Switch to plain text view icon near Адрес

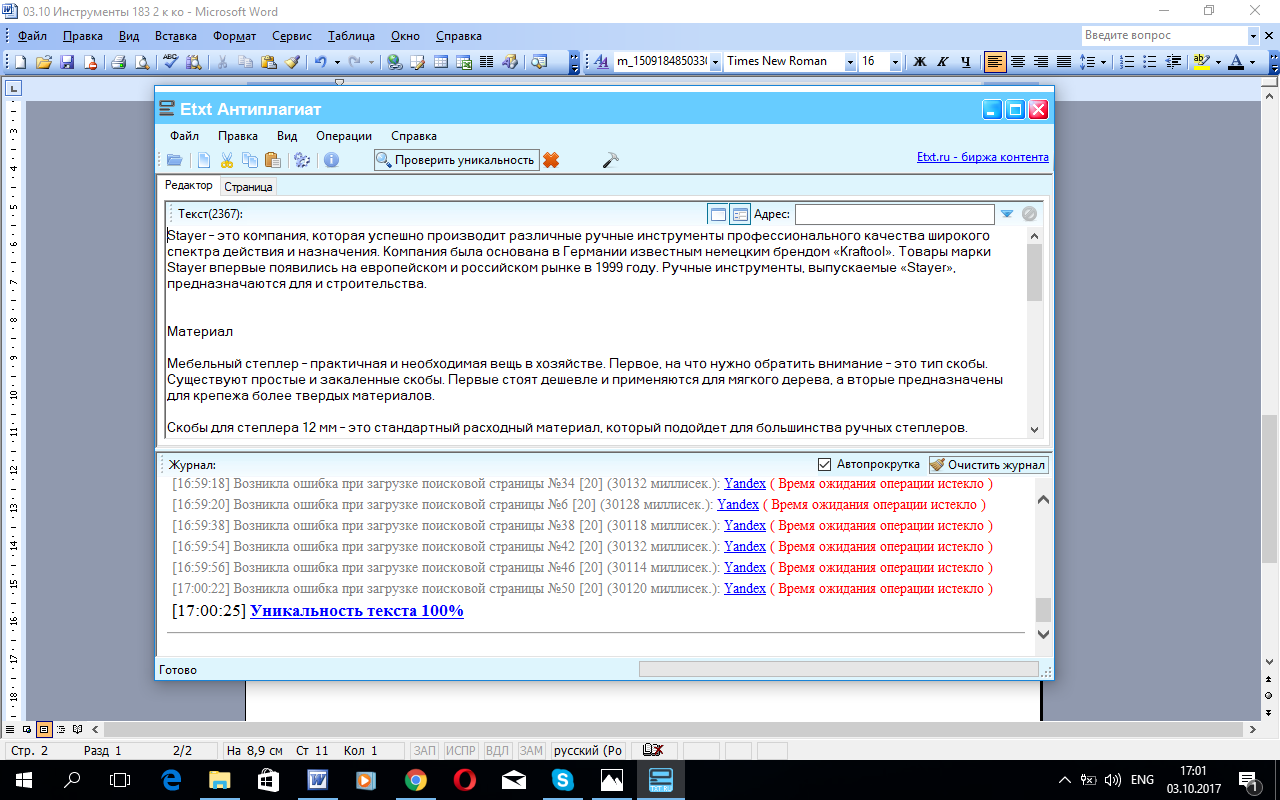[x=717, y=214]
